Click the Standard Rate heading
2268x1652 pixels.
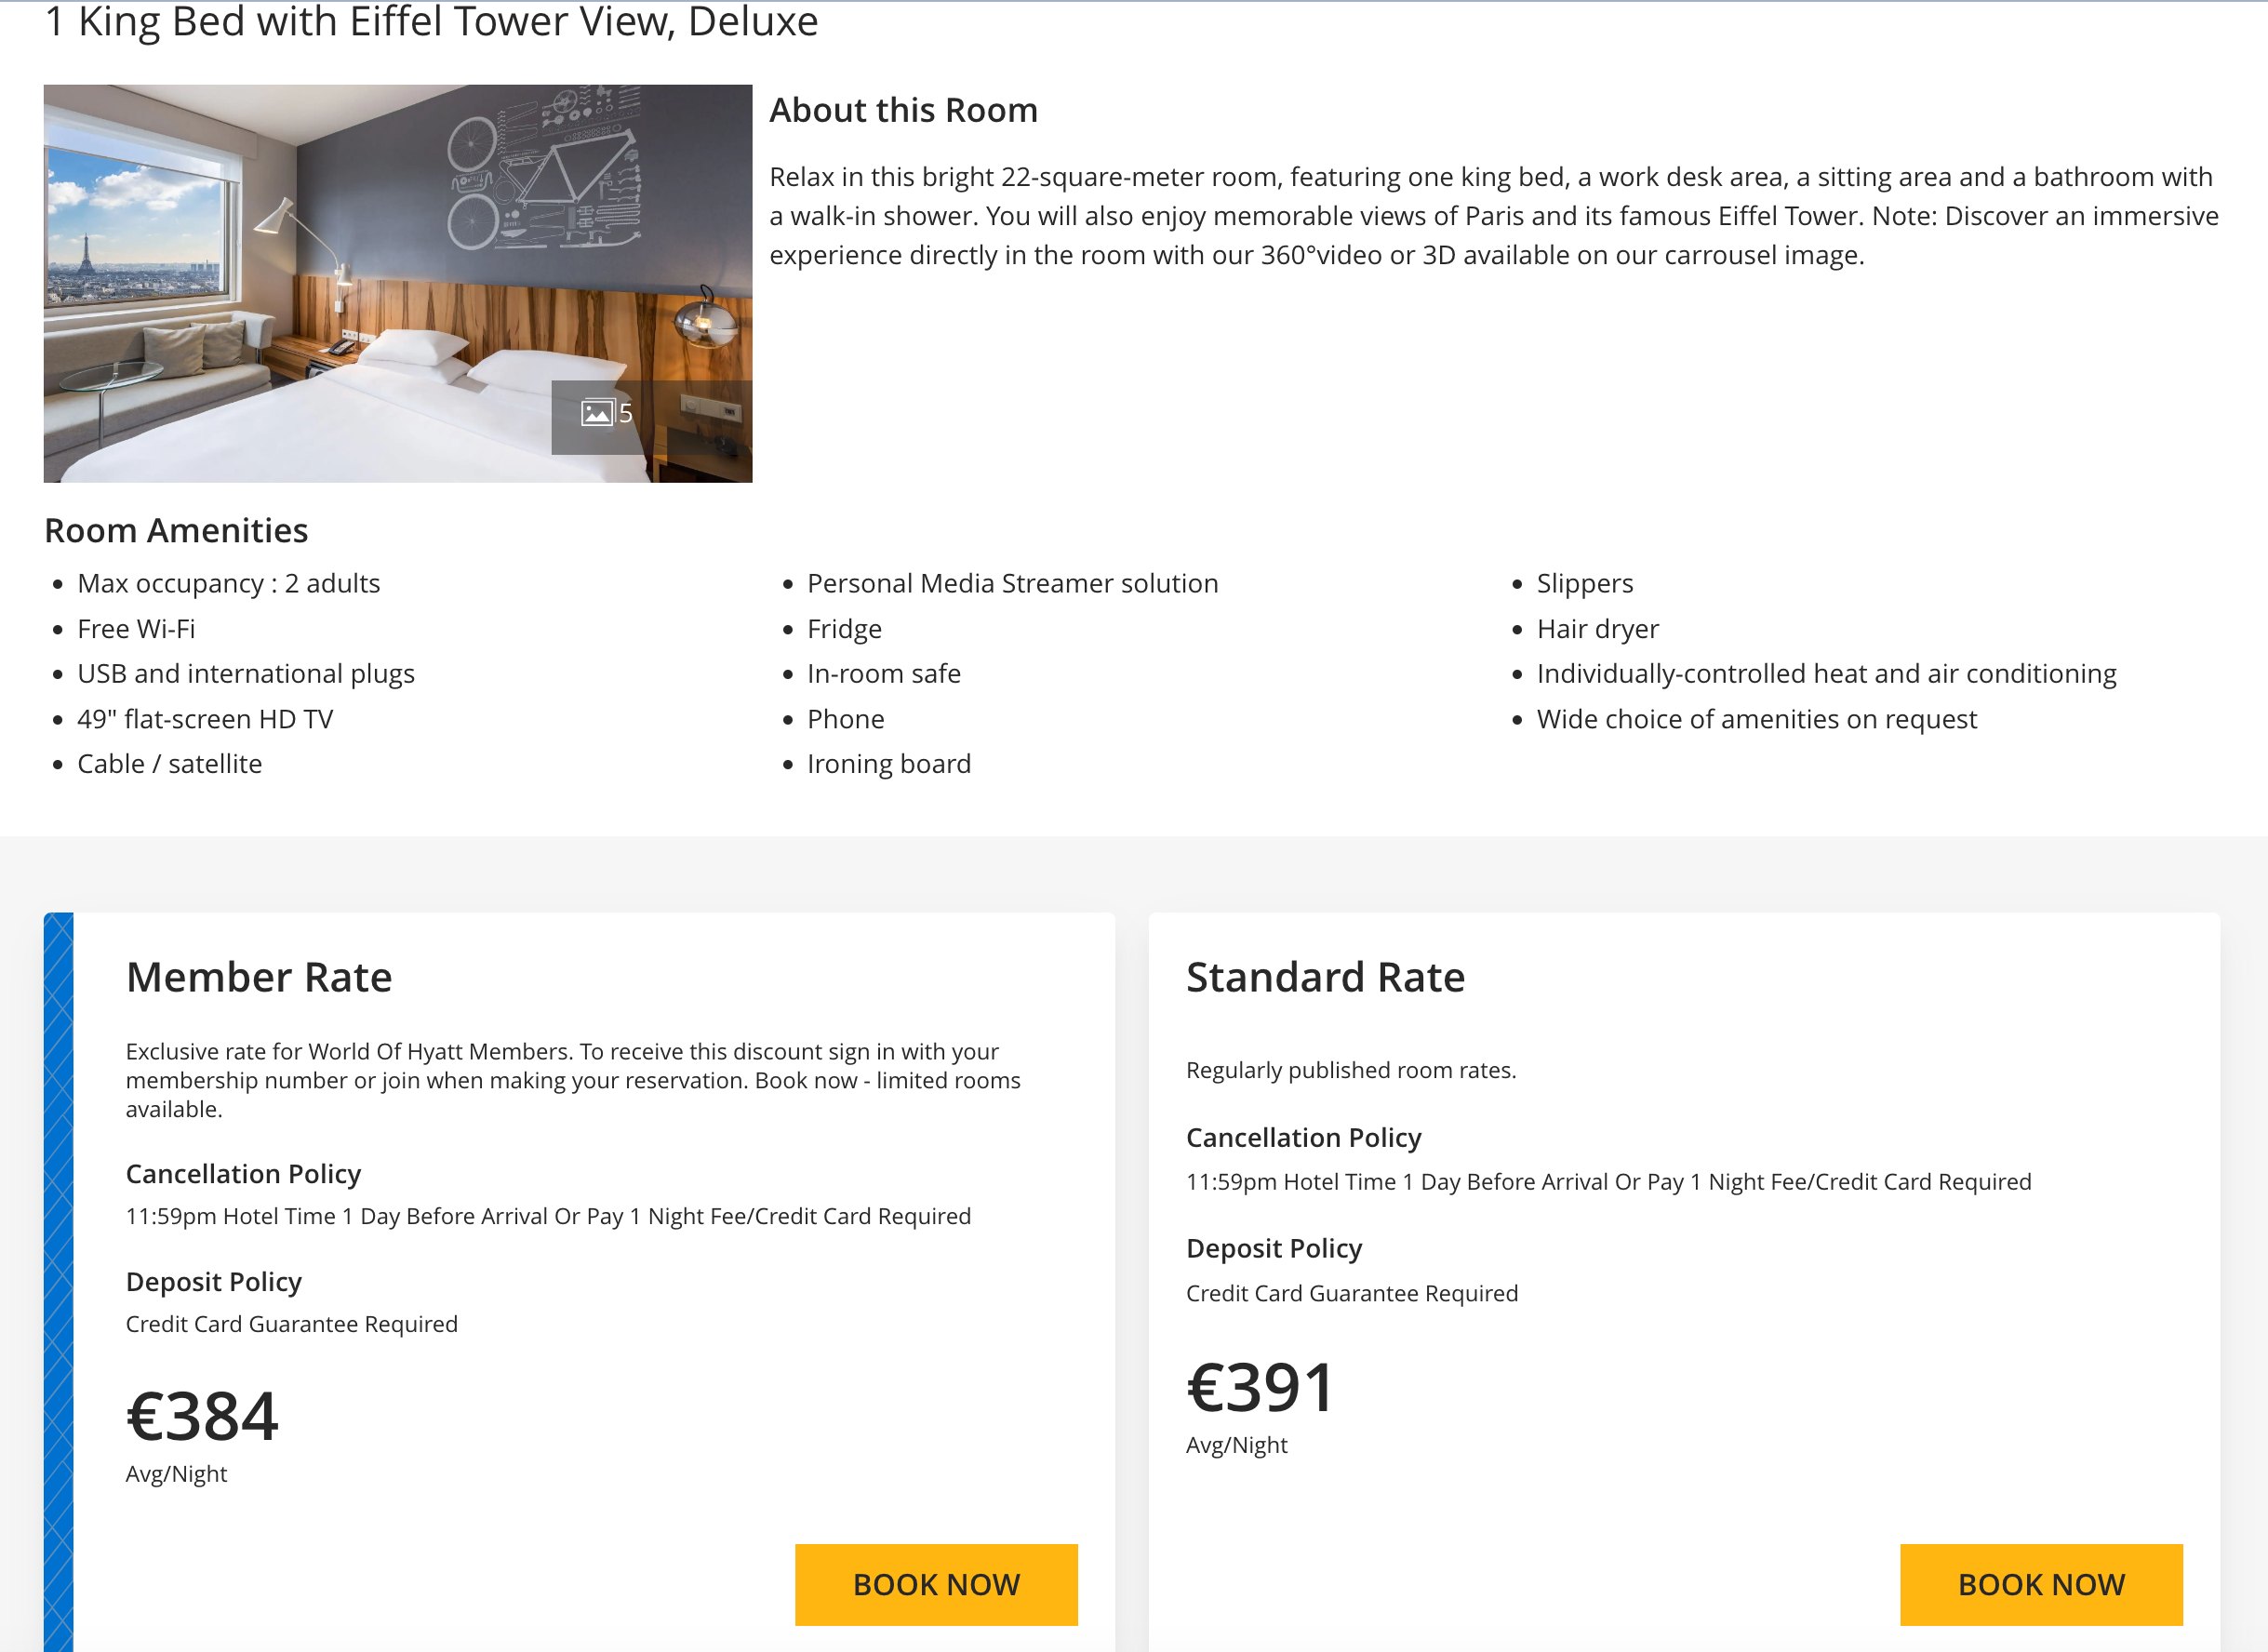click(1325, 977)
